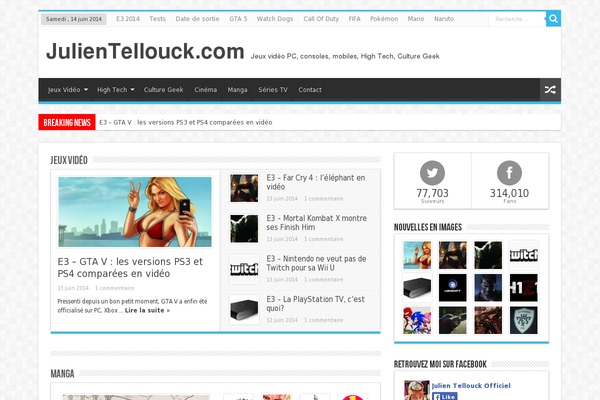This screenshot has height=400, width=600.
Task: Open La PlayStation TV article title
Action: [x=315, y=304]
